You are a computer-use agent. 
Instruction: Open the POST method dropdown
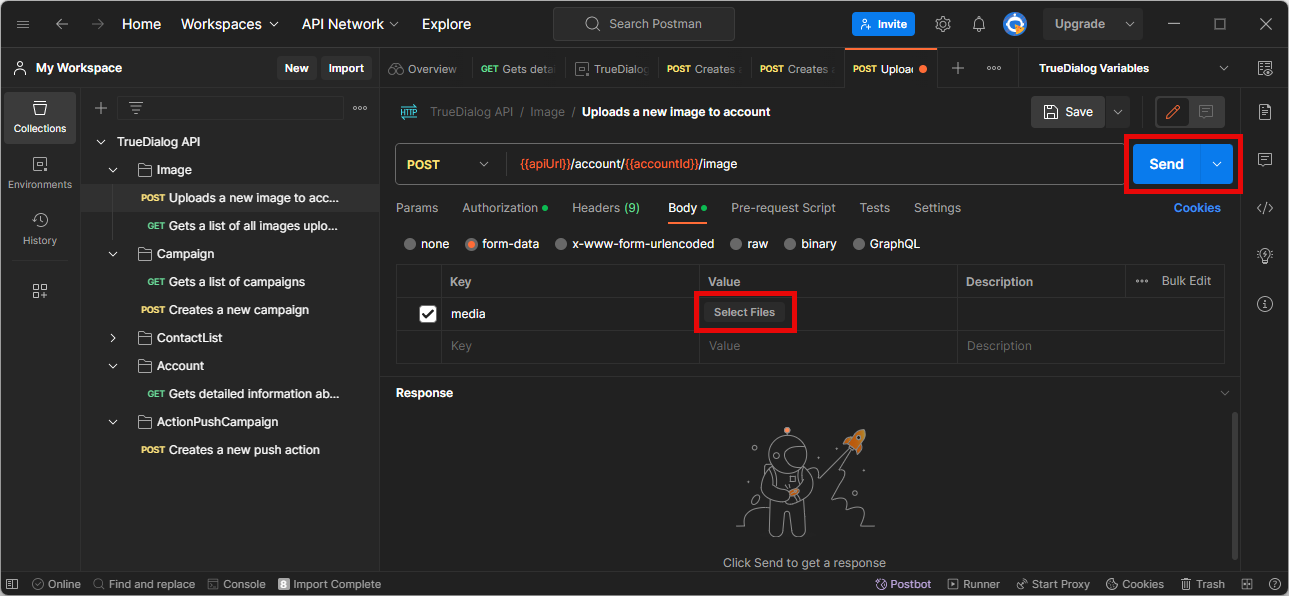coord(449,164)
